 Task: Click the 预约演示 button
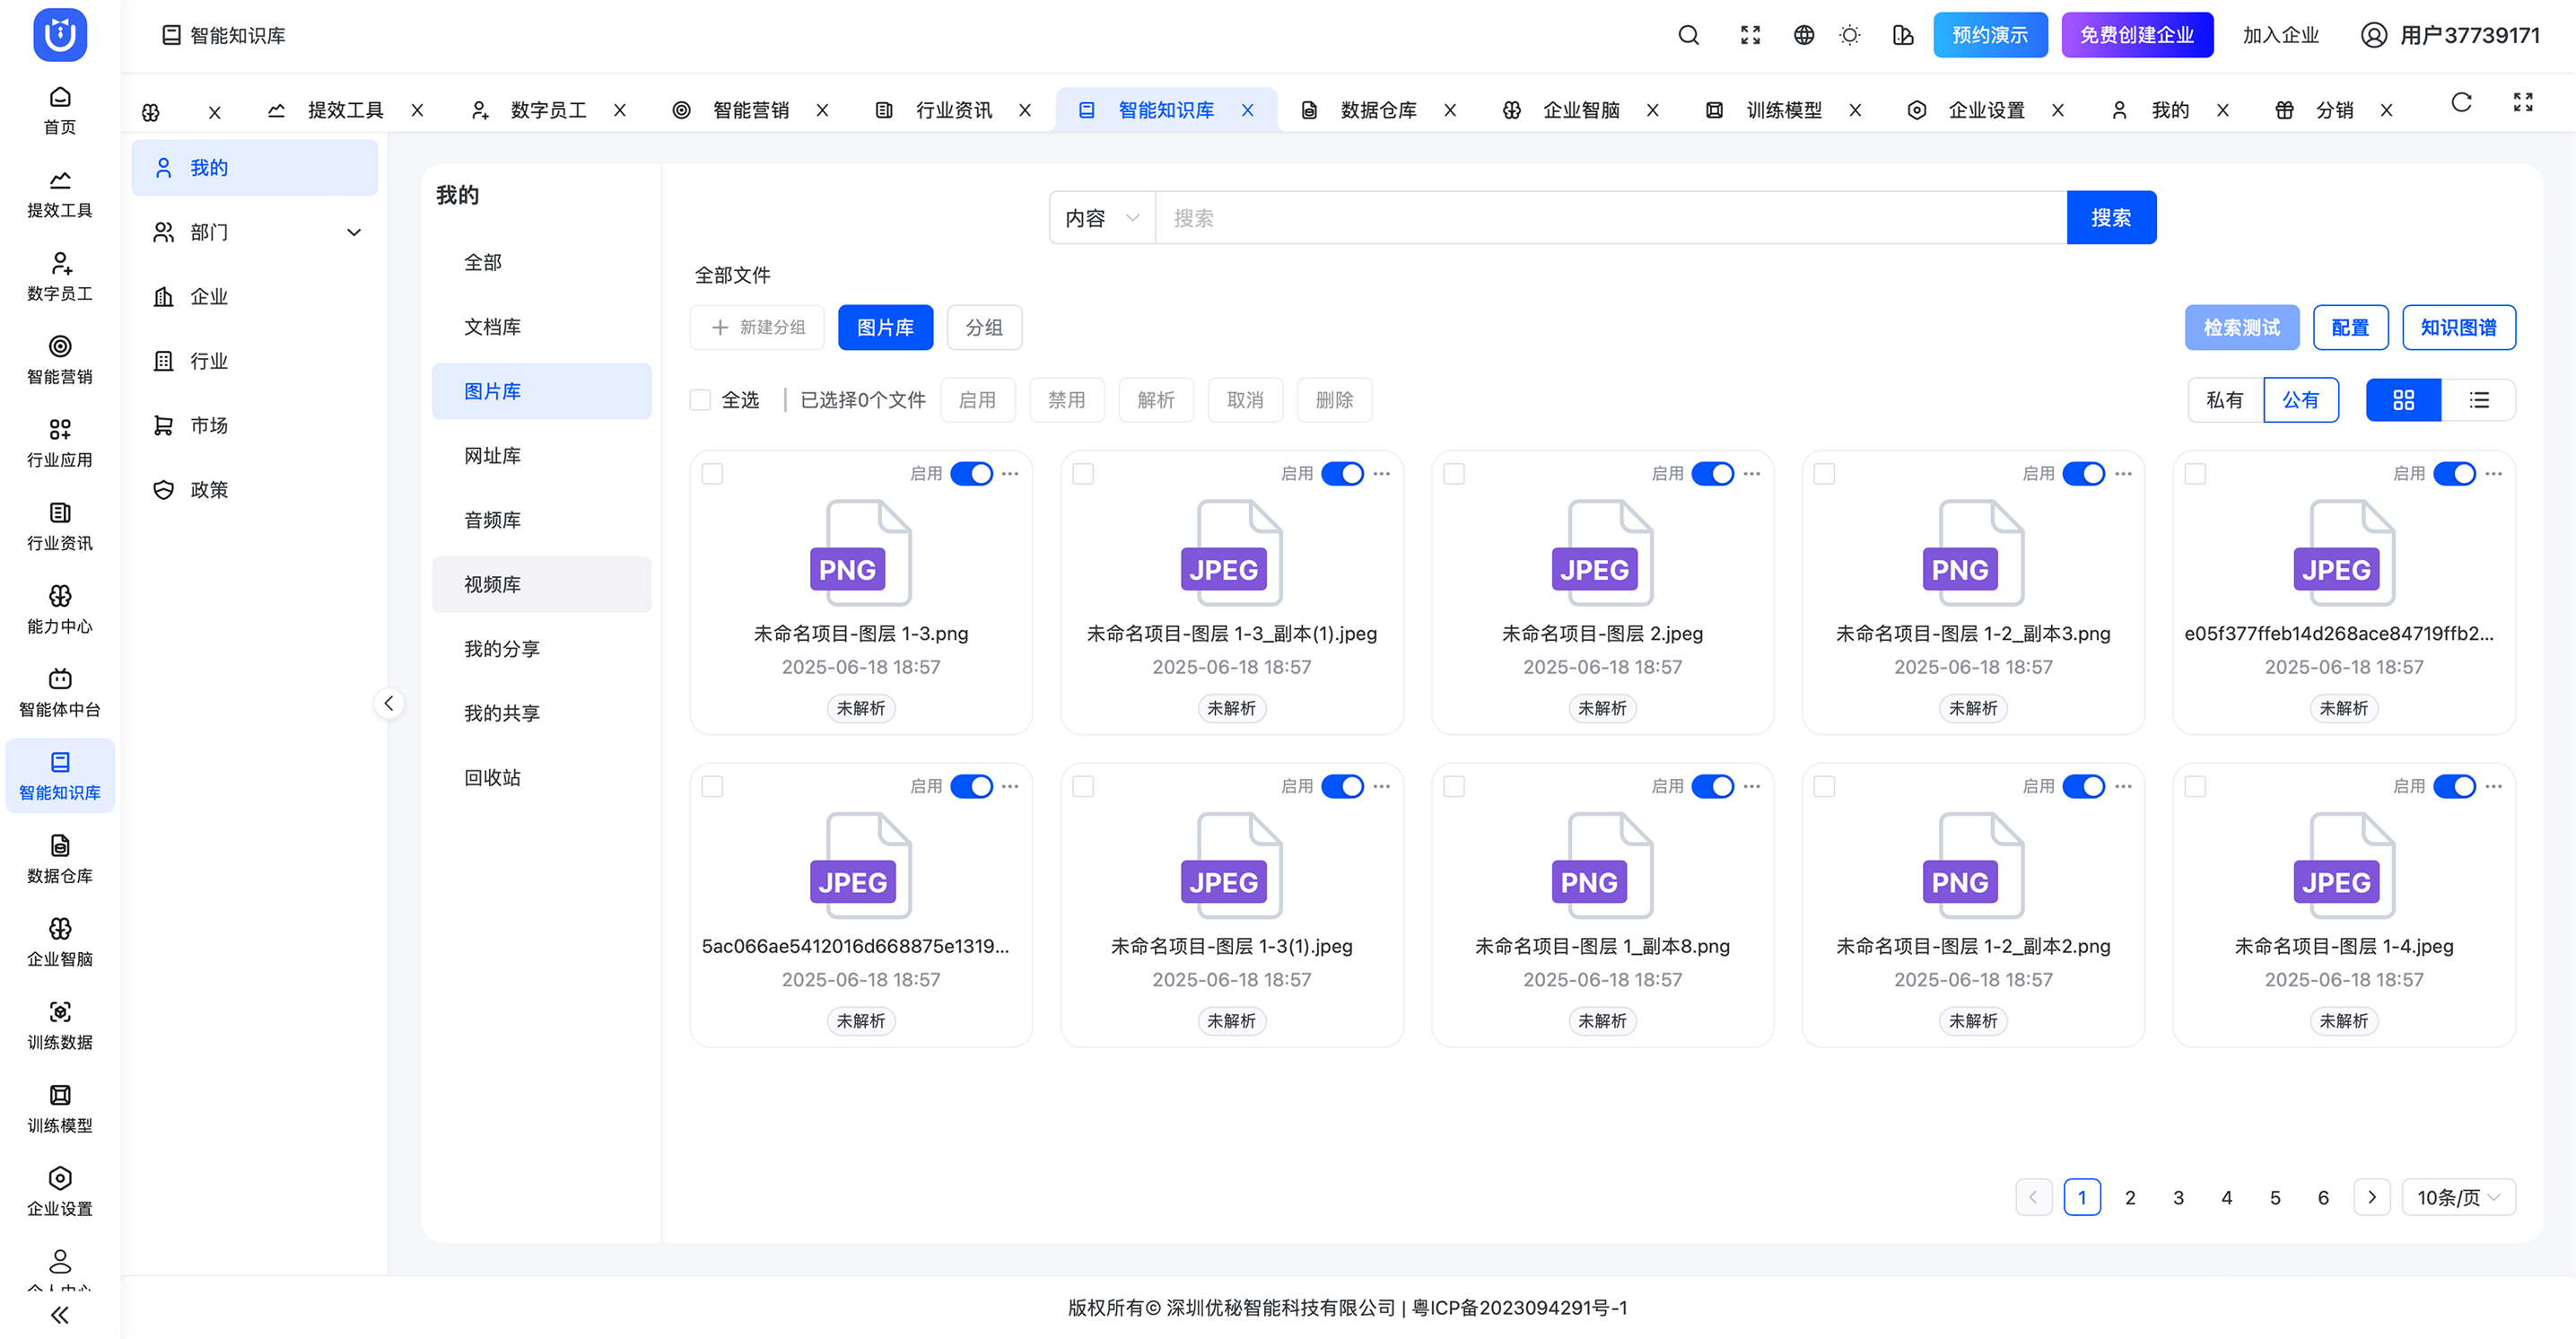pyautogui.click(x=1989, y=35)
